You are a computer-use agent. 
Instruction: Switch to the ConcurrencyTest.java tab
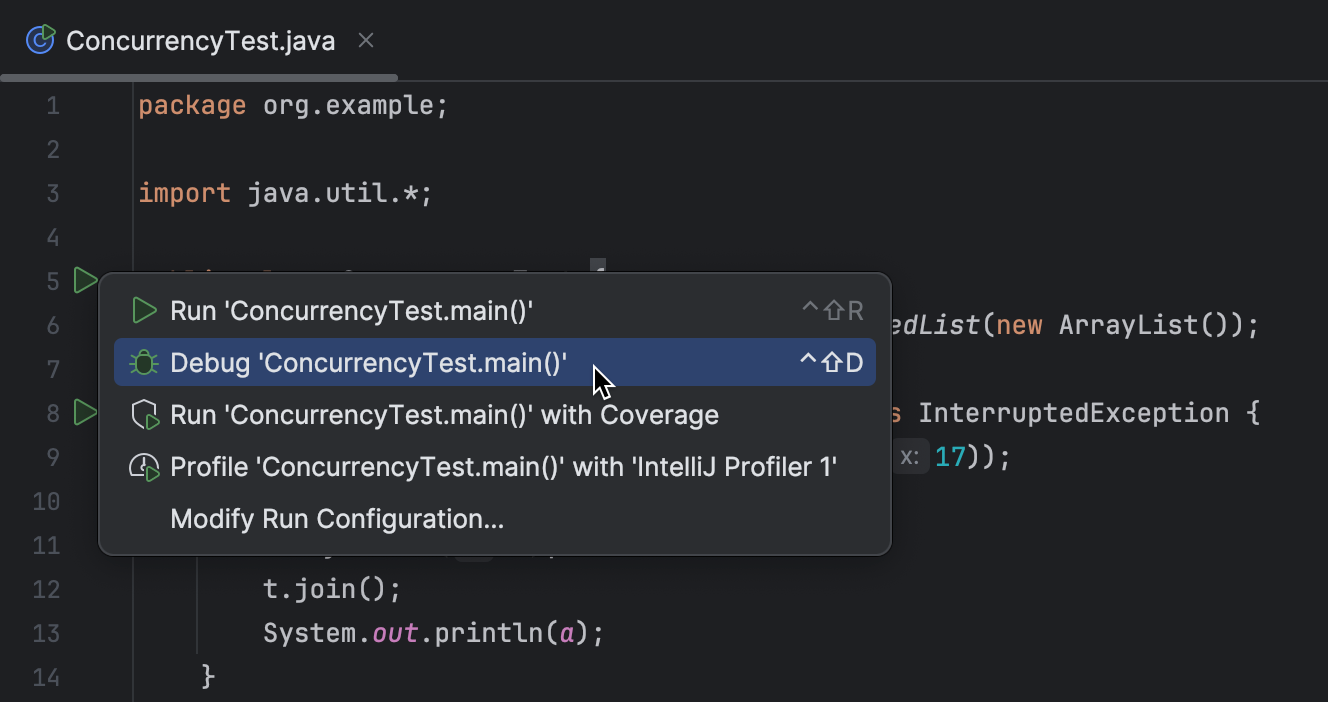199,40
